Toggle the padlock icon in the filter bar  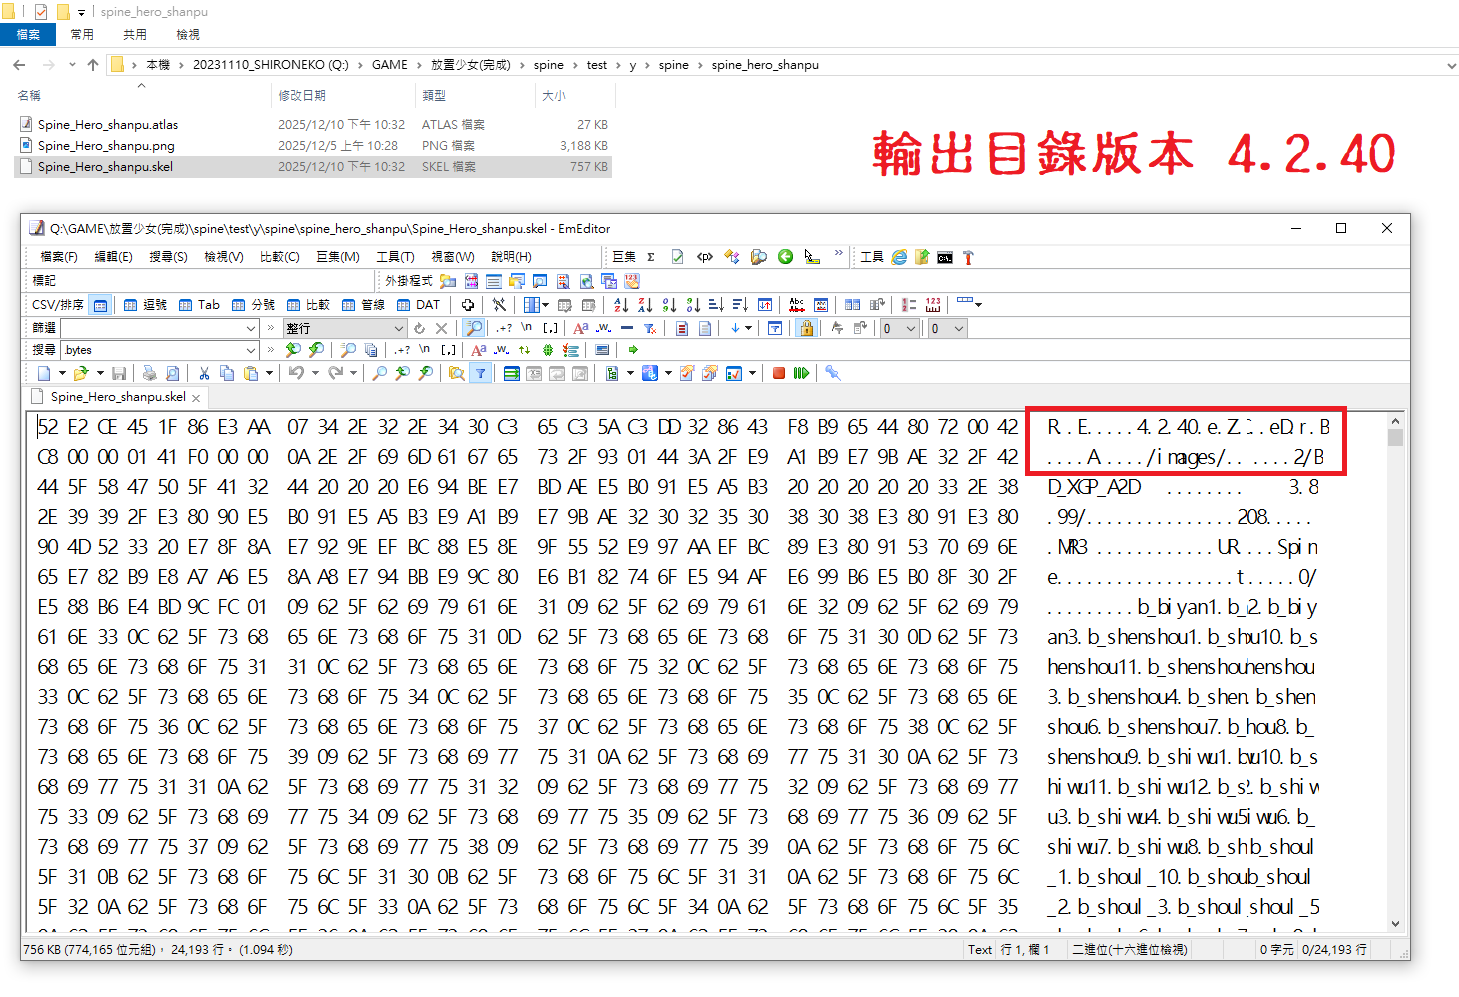pos(806,329)
